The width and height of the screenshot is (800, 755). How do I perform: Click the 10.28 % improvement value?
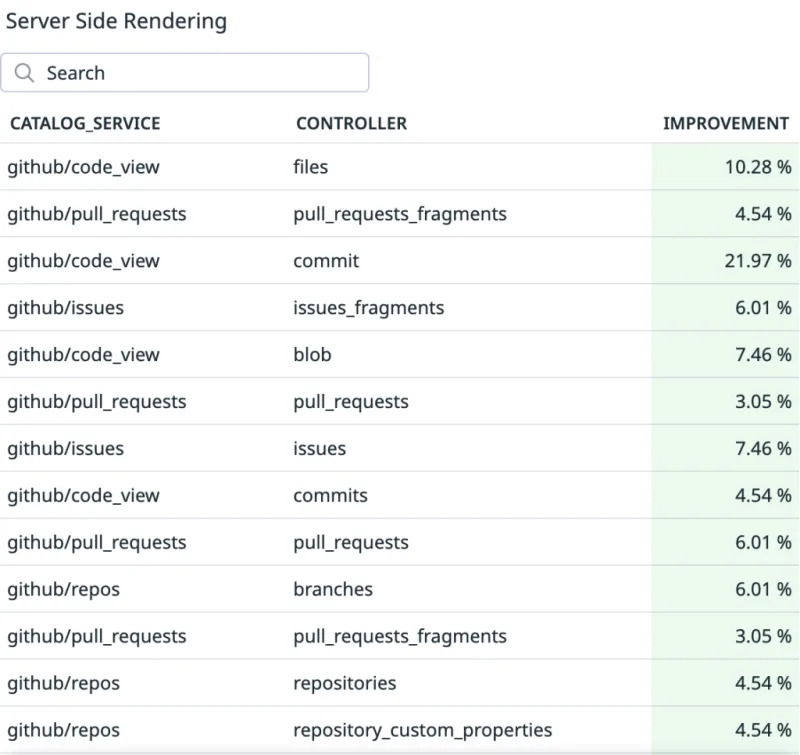(758, 167)
